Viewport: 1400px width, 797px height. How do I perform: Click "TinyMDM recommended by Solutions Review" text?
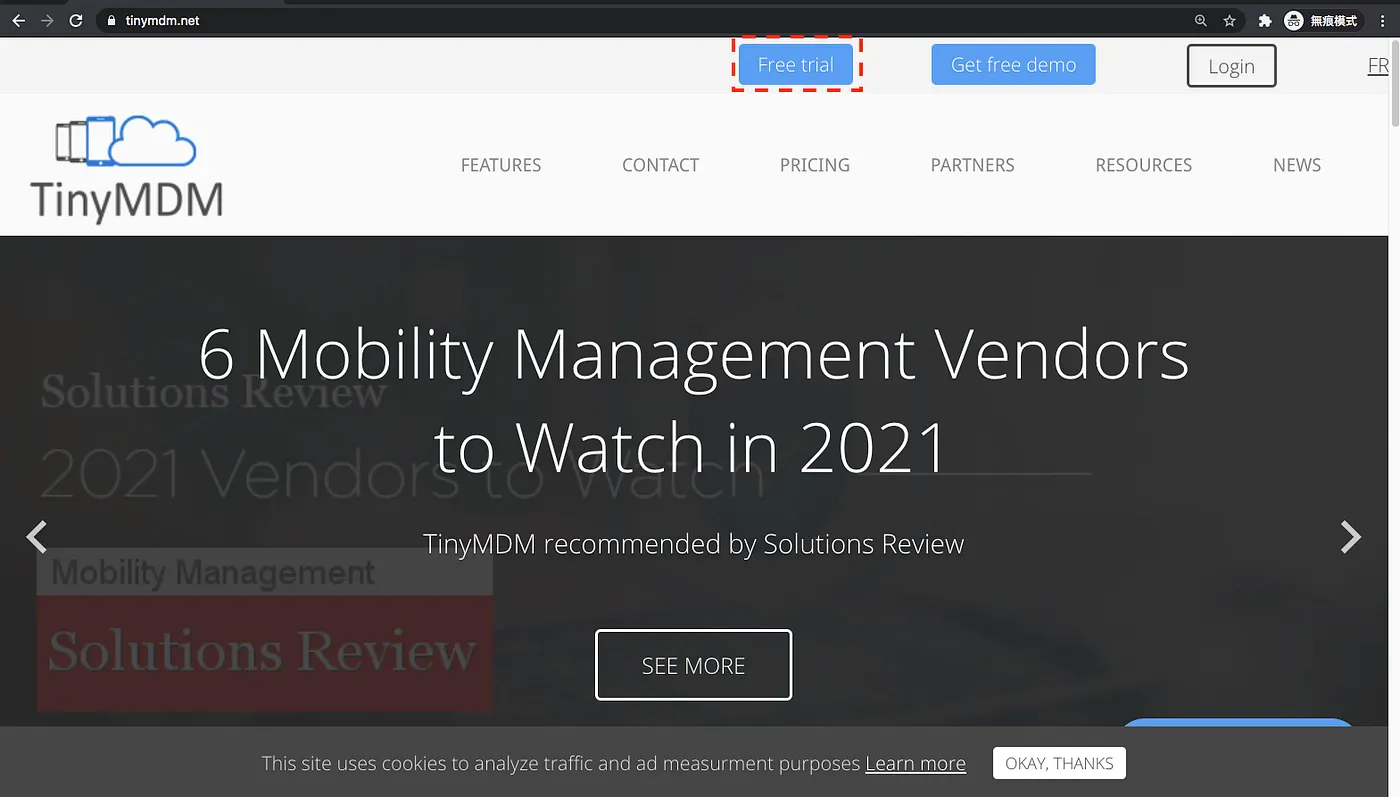693,544
